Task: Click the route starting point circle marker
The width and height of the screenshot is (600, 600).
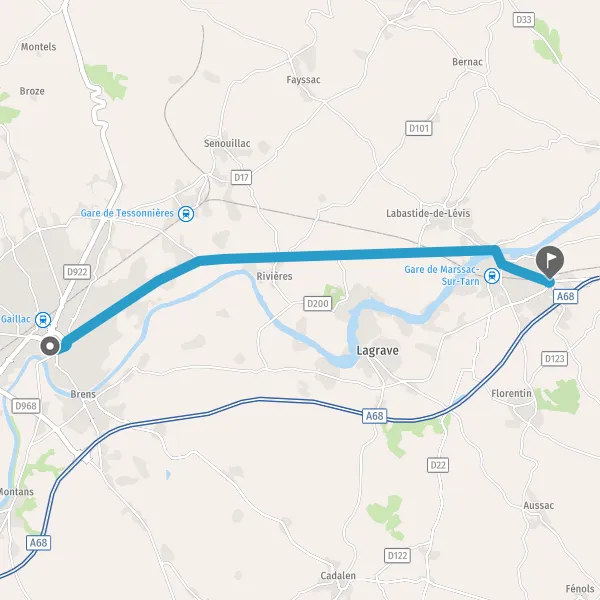Action: [x=50, y=346]
